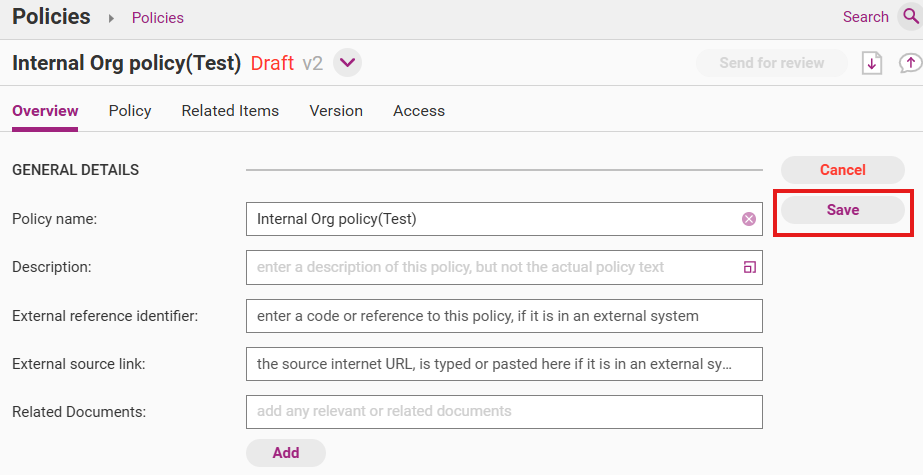This screenshot has height=475, width=923.
Task: Follow the Policies breadcrumb link
Action: (158, 18)
